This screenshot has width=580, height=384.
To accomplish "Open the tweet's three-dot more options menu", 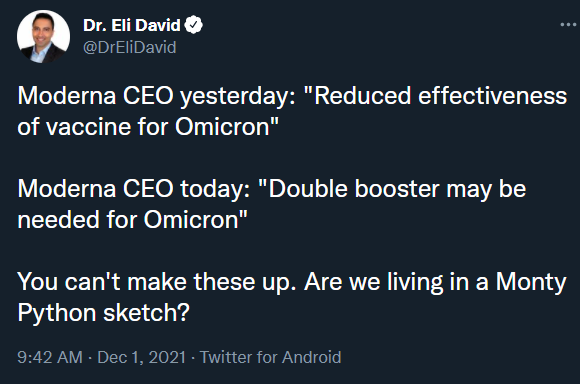I will pyautogui.click(x=568, y=25).
